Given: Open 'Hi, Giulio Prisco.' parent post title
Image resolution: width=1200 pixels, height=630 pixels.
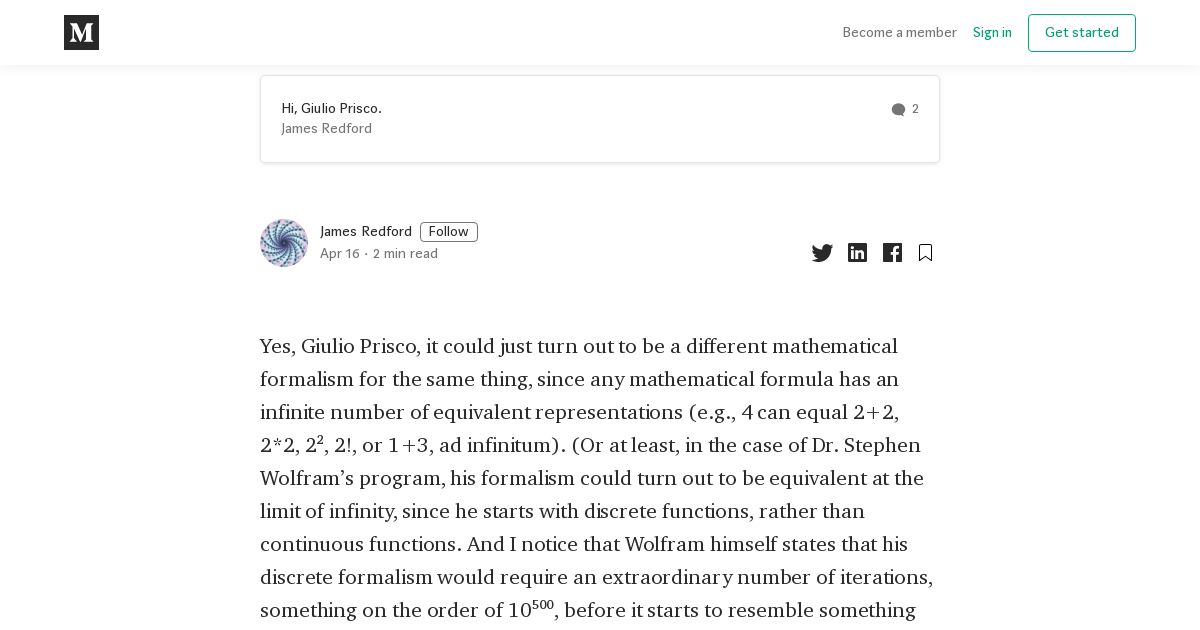Looking at the screenshot, I should tap(331, 109).
